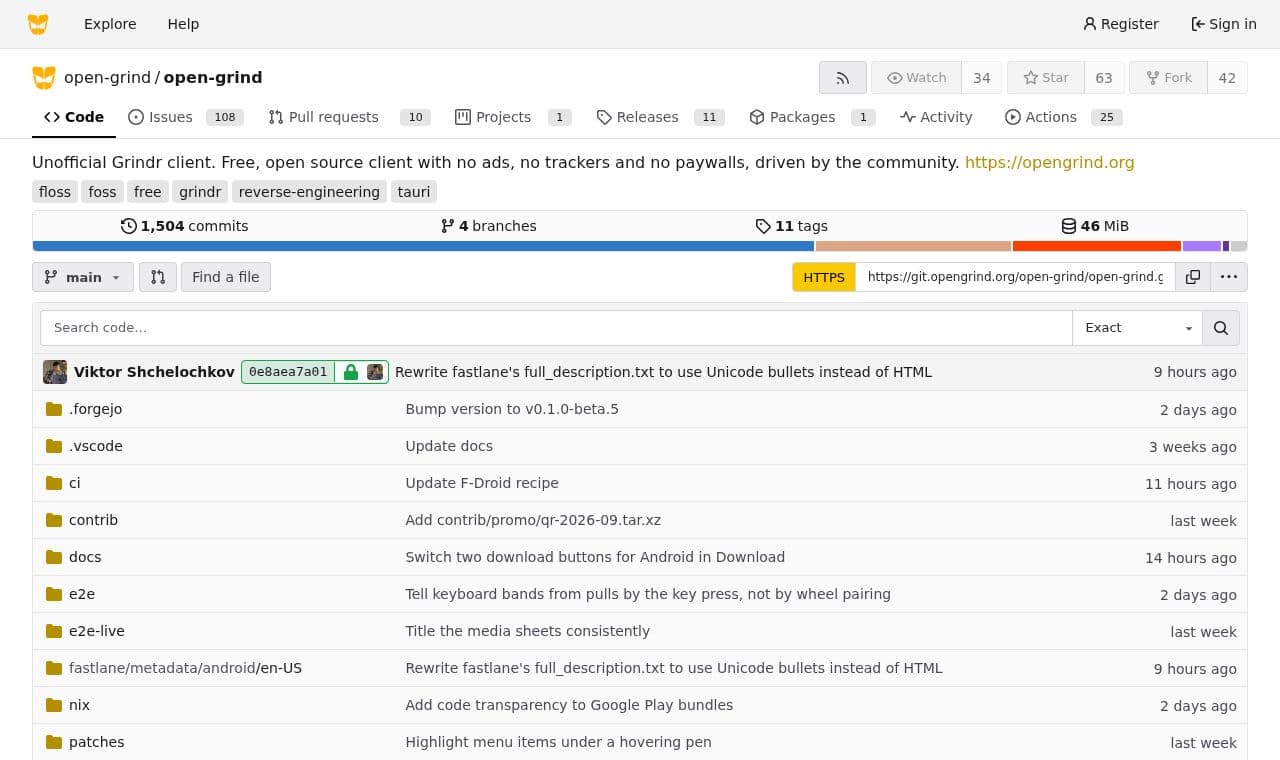Screen dimensions: 1280x760
Task: Open commit hash 0e8aea7a01
Action: point(288,372)
